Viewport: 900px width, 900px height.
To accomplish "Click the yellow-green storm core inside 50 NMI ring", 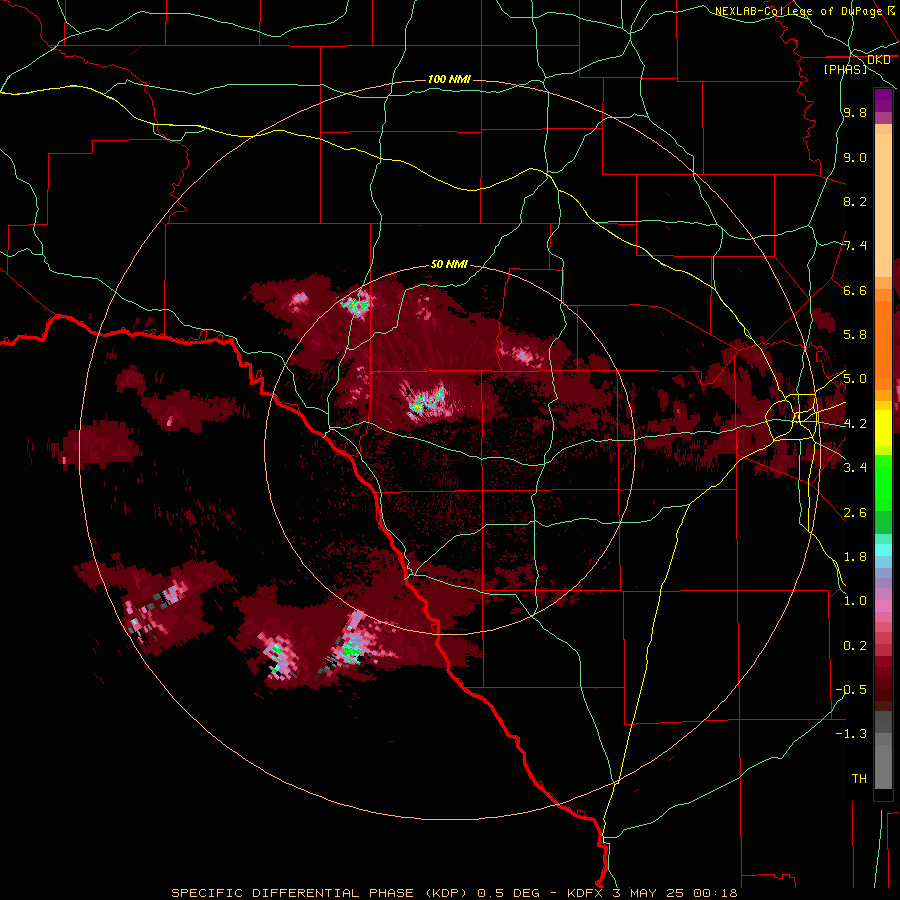I will click(419, 406).
